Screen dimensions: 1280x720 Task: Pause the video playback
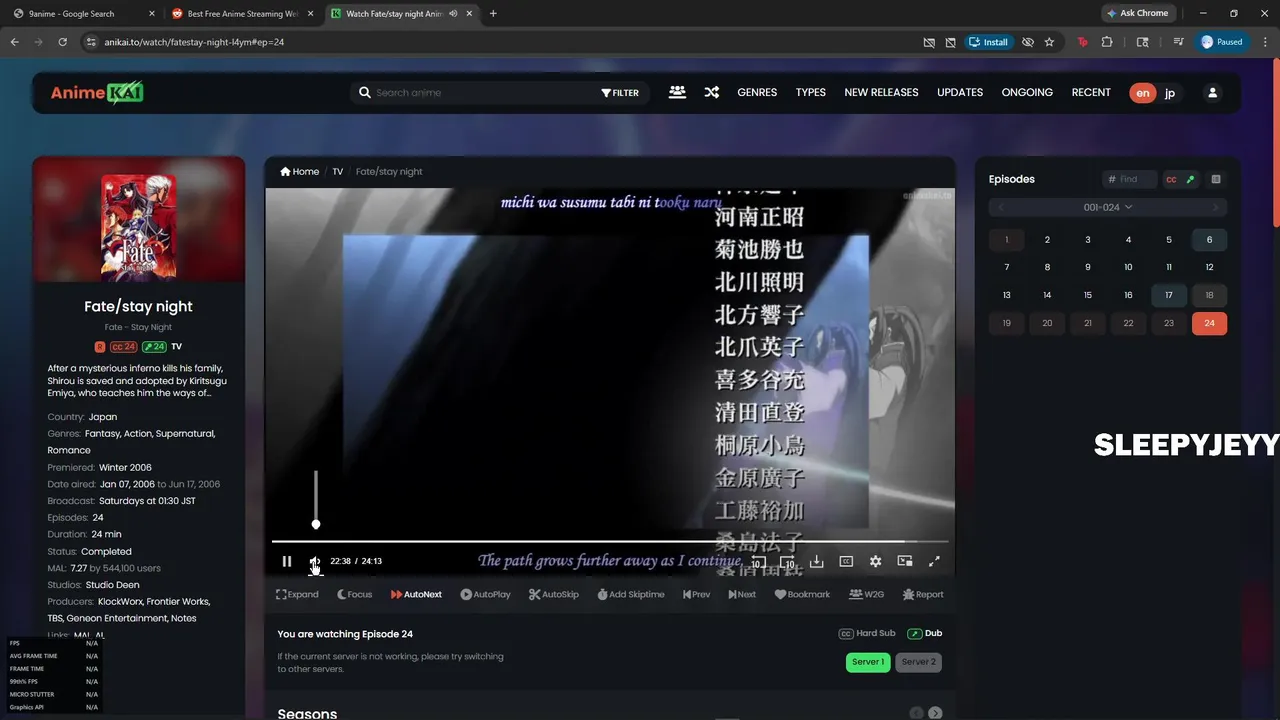click(287, 562)
